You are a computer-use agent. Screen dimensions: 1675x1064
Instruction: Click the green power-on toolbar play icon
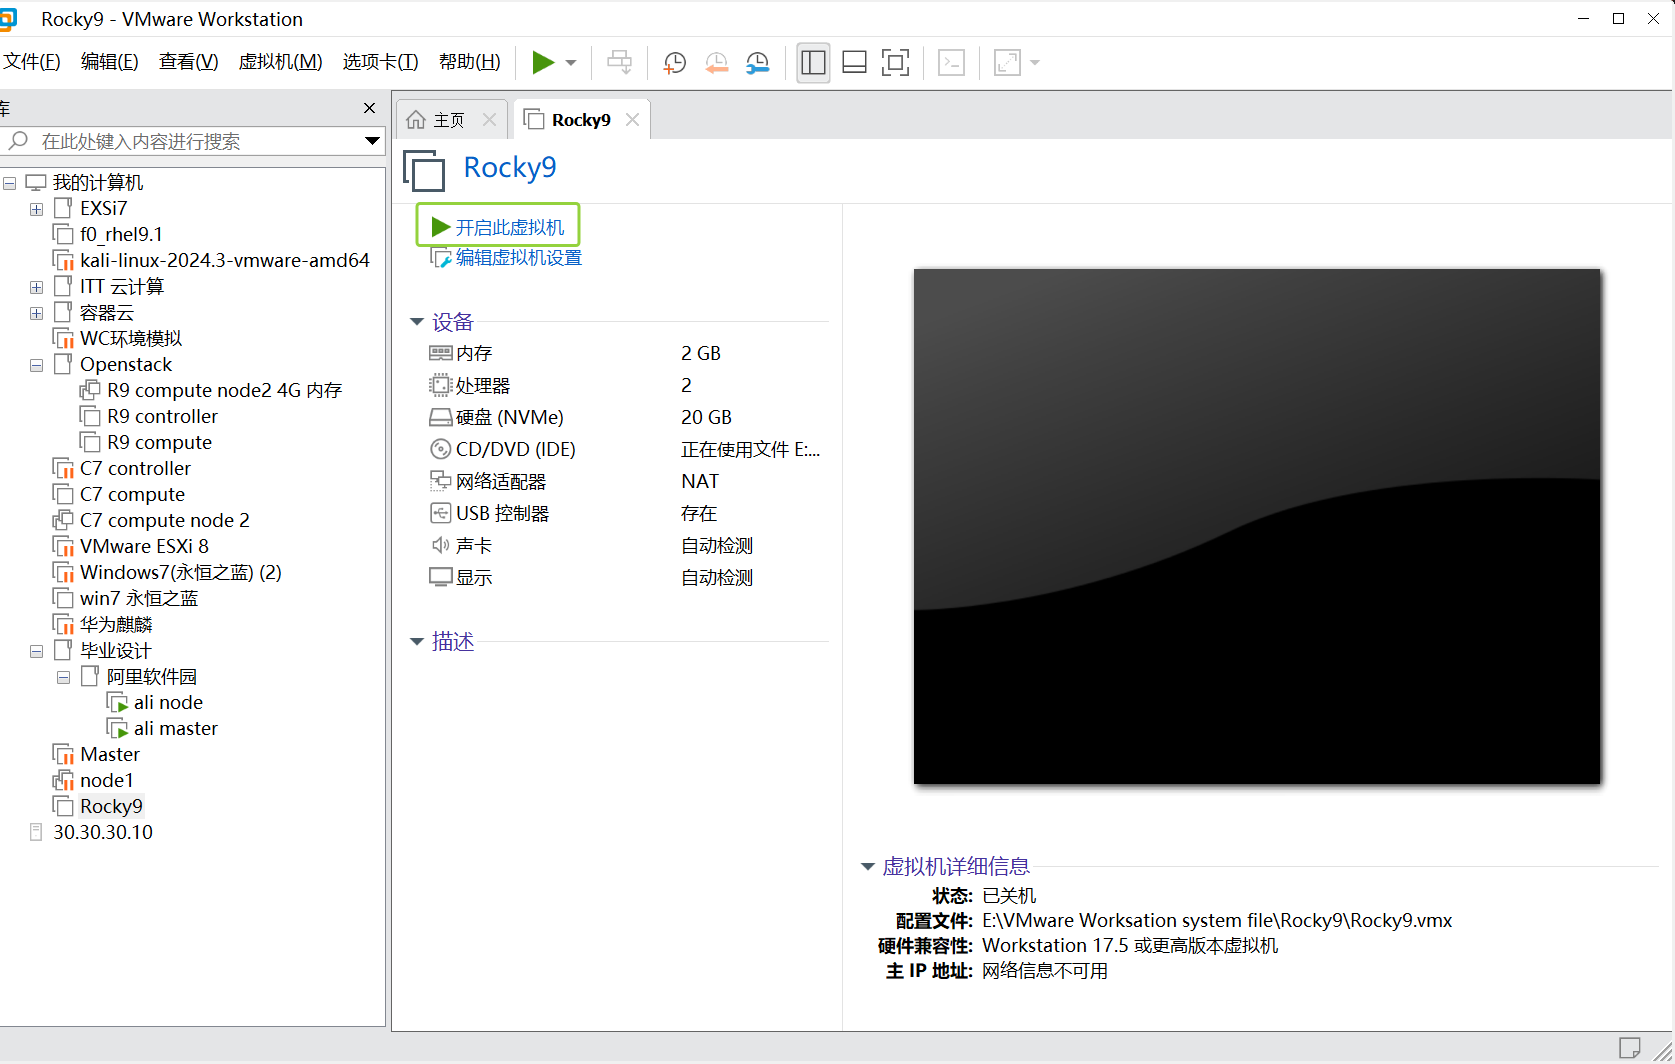click(543, 63)
